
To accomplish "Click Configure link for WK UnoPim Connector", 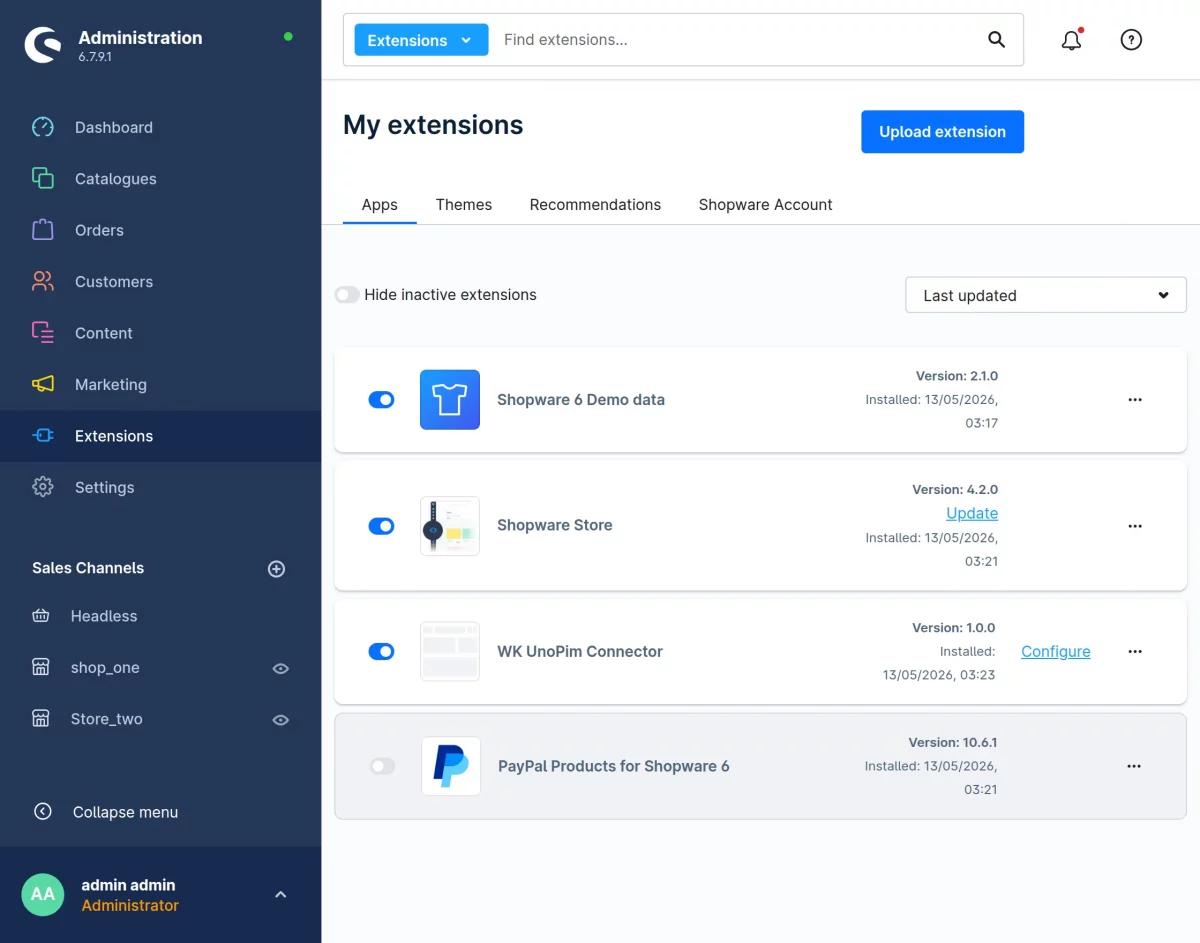I will [x=1056, y=652].
